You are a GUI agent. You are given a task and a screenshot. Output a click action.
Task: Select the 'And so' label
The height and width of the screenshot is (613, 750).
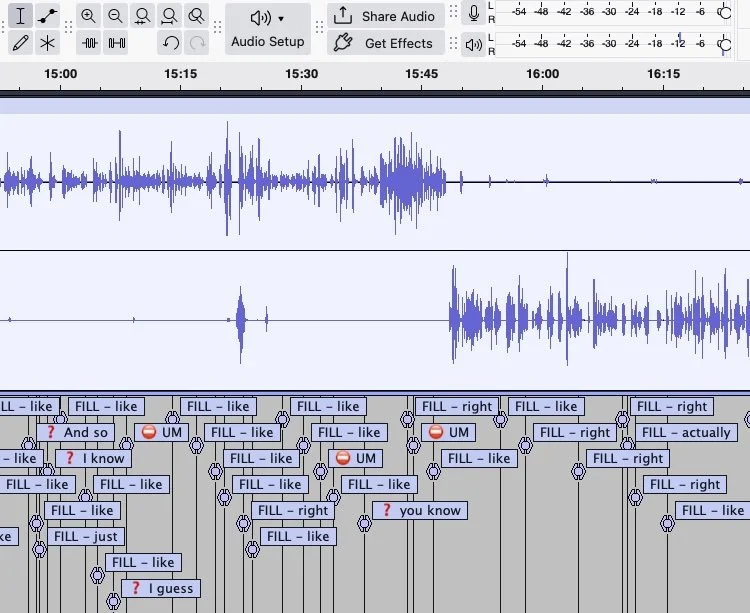(x=76, y=432)
